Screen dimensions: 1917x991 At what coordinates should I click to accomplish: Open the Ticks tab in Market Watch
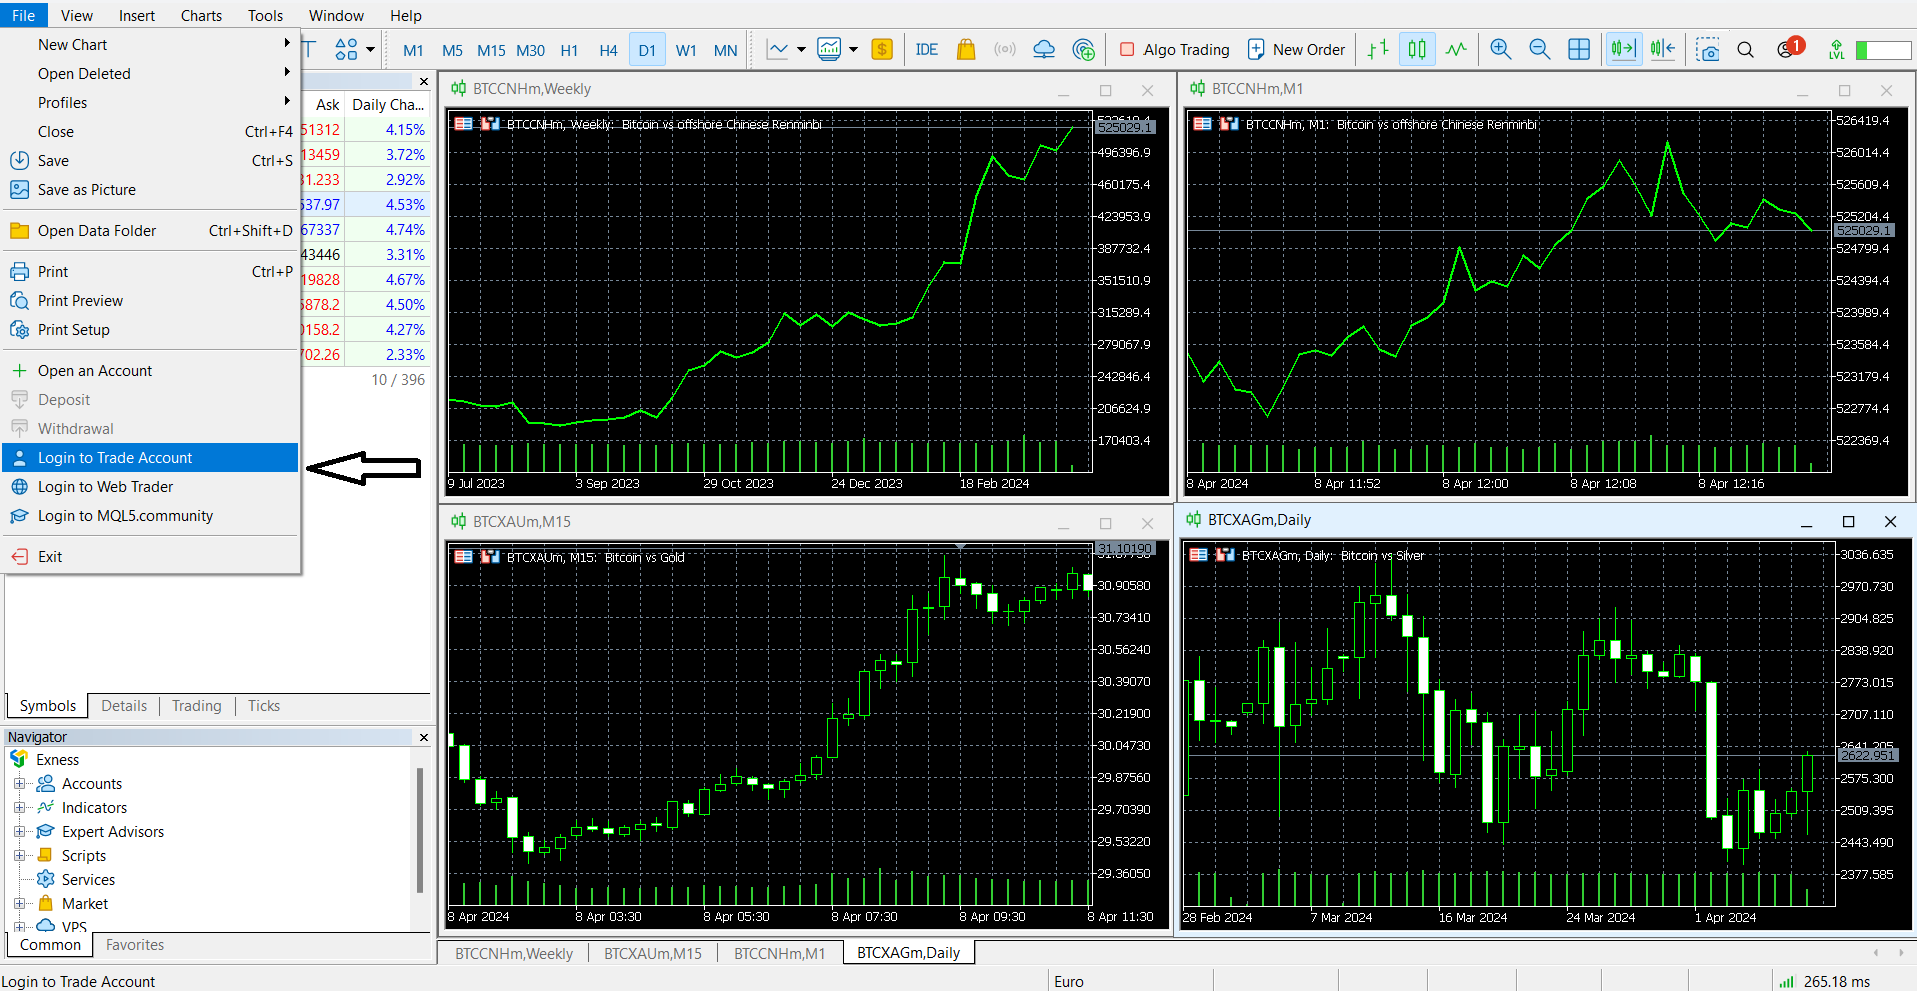click(x=264, y=706)
